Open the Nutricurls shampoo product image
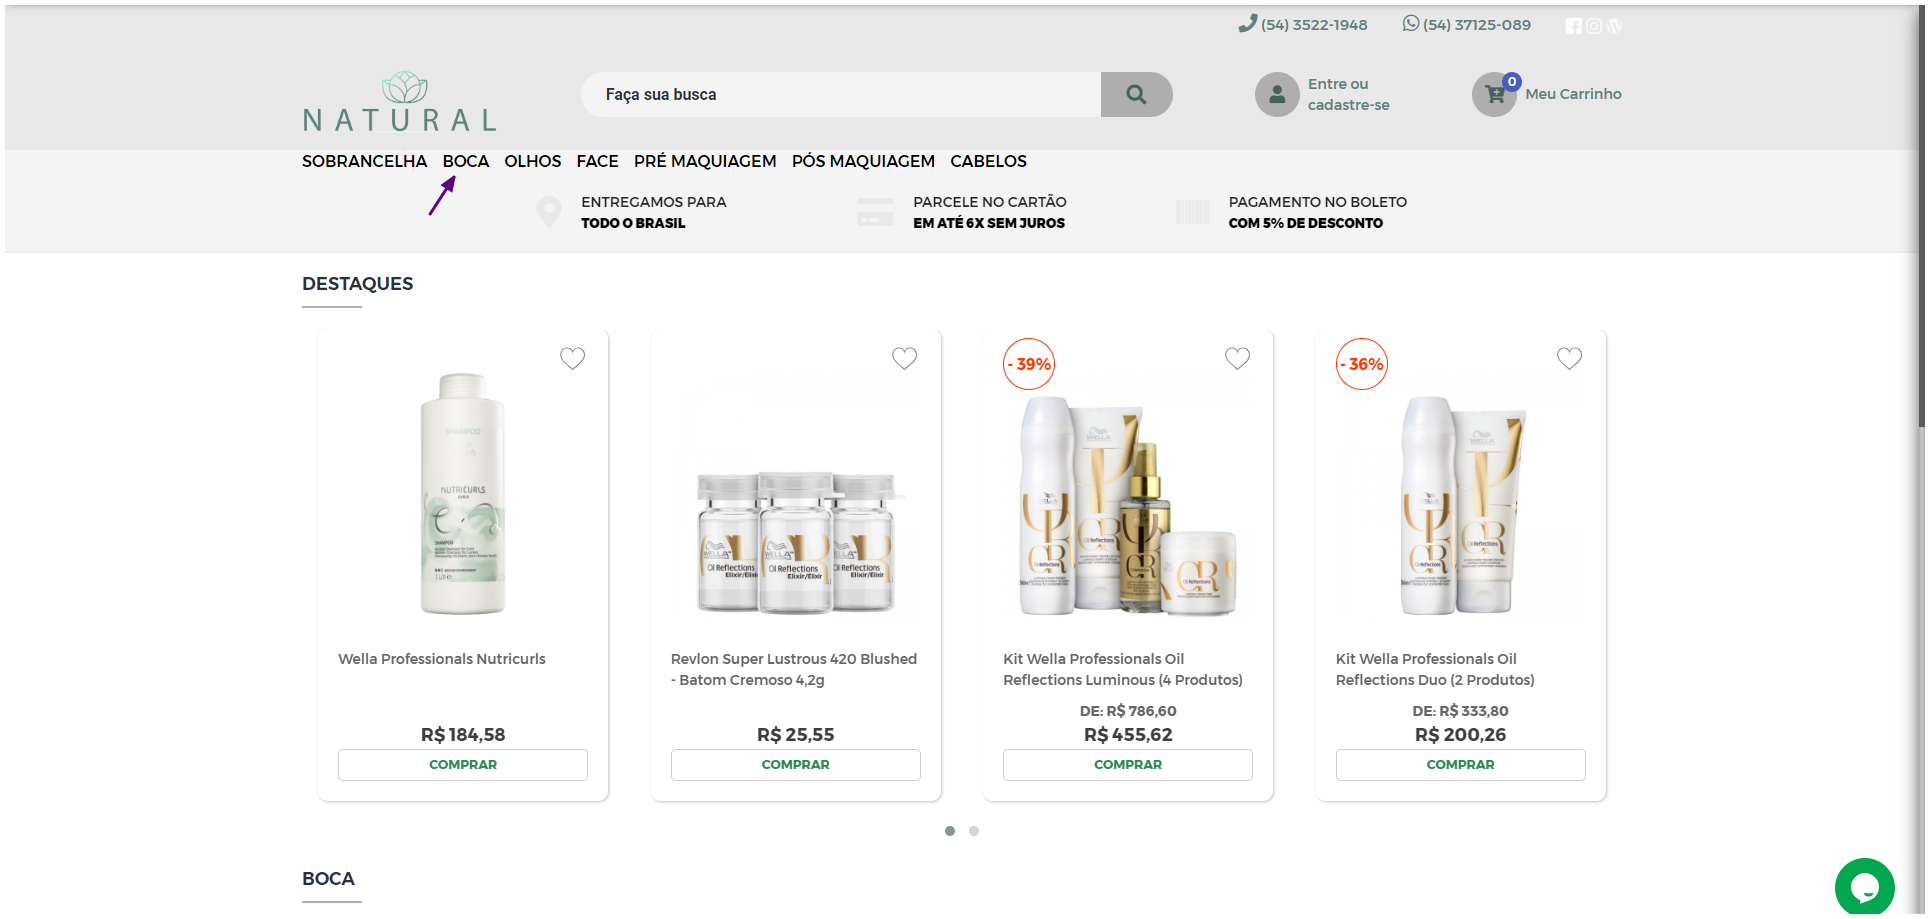The height and width of the screenshot is (919, 1930). click(x=463, y=494)
